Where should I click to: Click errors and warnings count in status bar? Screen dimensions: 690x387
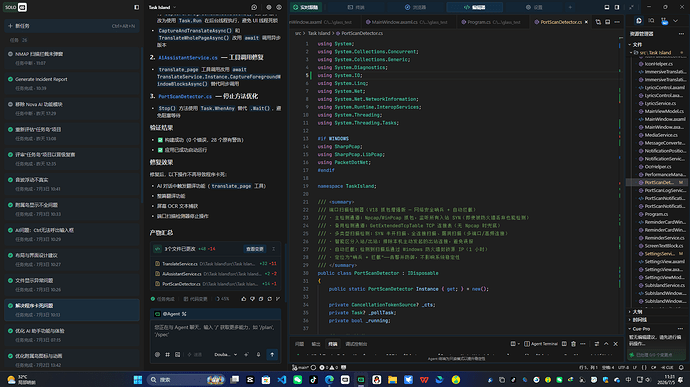point(328,367)
